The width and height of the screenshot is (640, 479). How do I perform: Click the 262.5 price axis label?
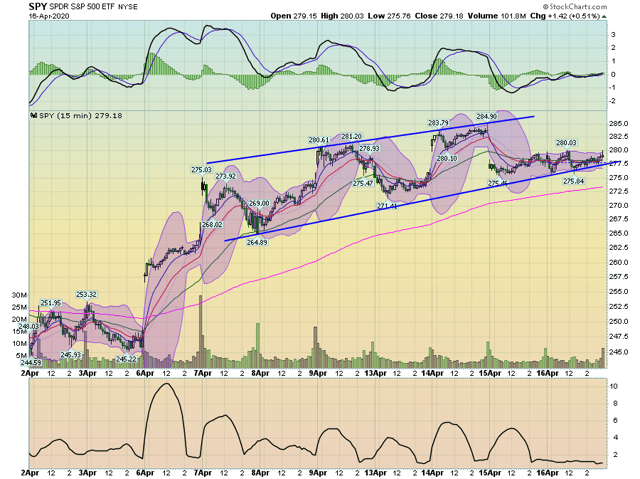(619, 248)
